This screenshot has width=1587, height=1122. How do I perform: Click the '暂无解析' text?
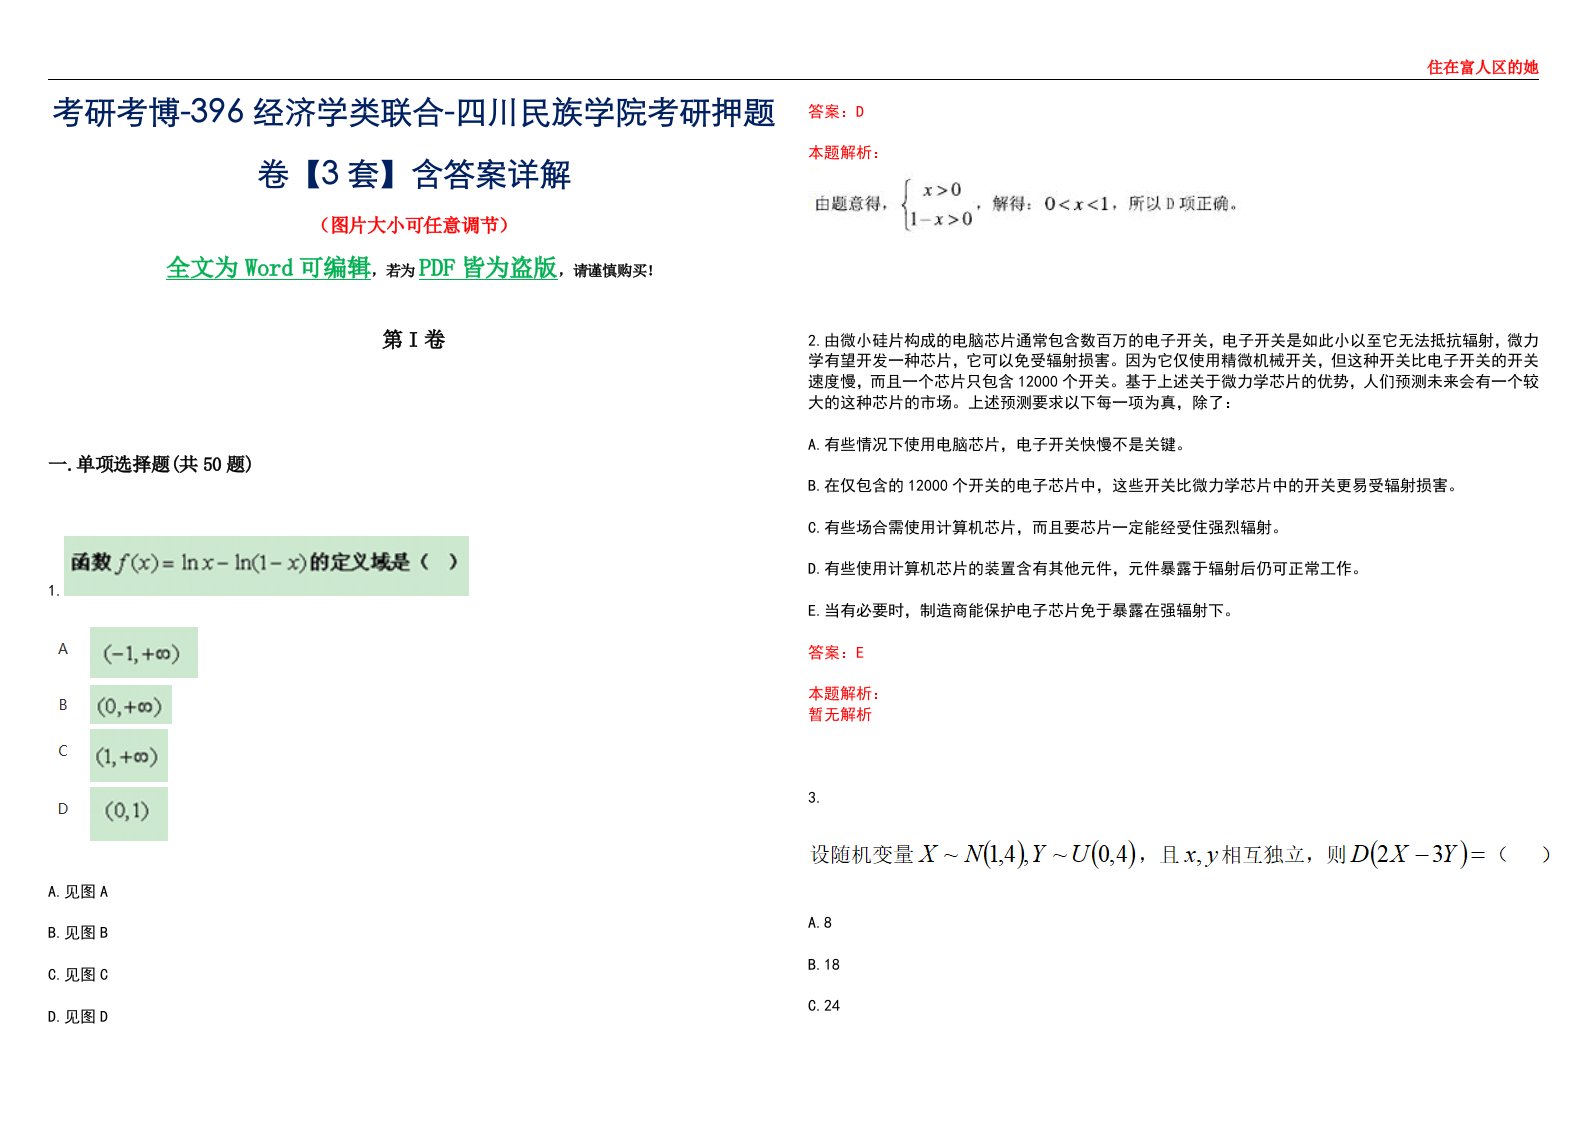[x=840, y=715]
